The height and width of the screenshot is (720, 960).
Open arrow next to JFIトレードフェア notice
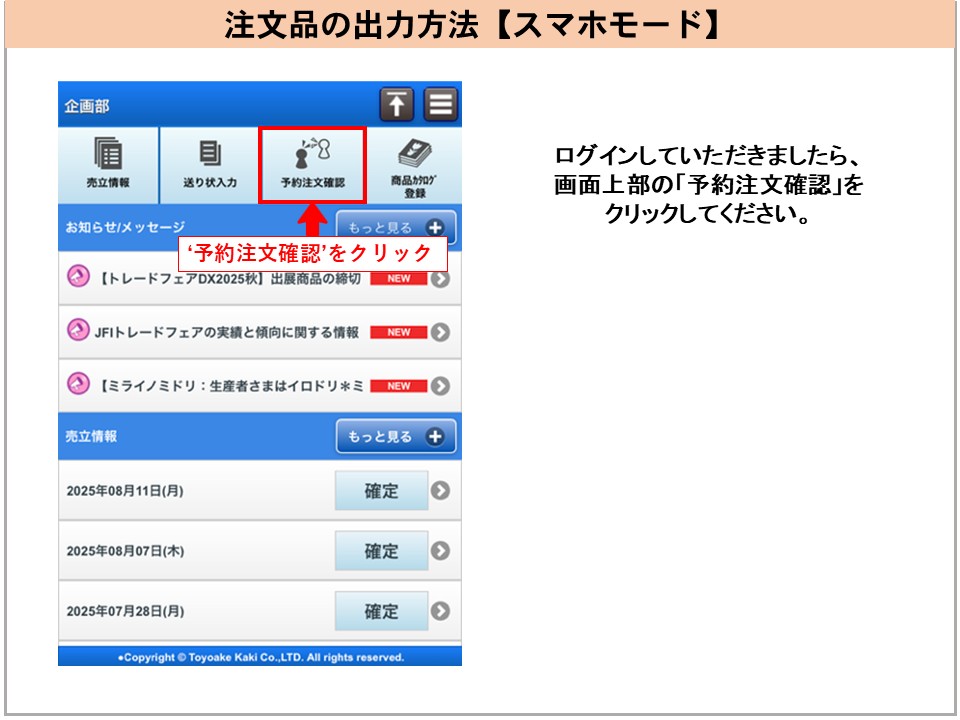coord(440,332)
